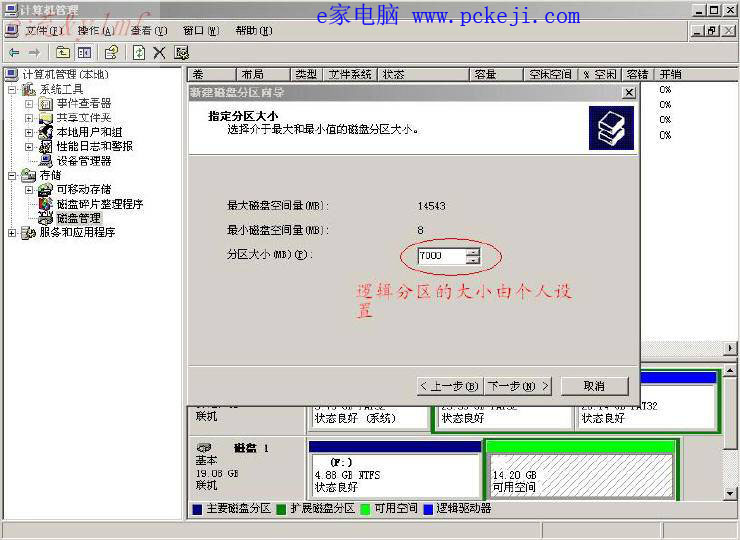Select 事件查看器 in the tree
This screenshot has width=740, height=540.
(x=84, y=103)
